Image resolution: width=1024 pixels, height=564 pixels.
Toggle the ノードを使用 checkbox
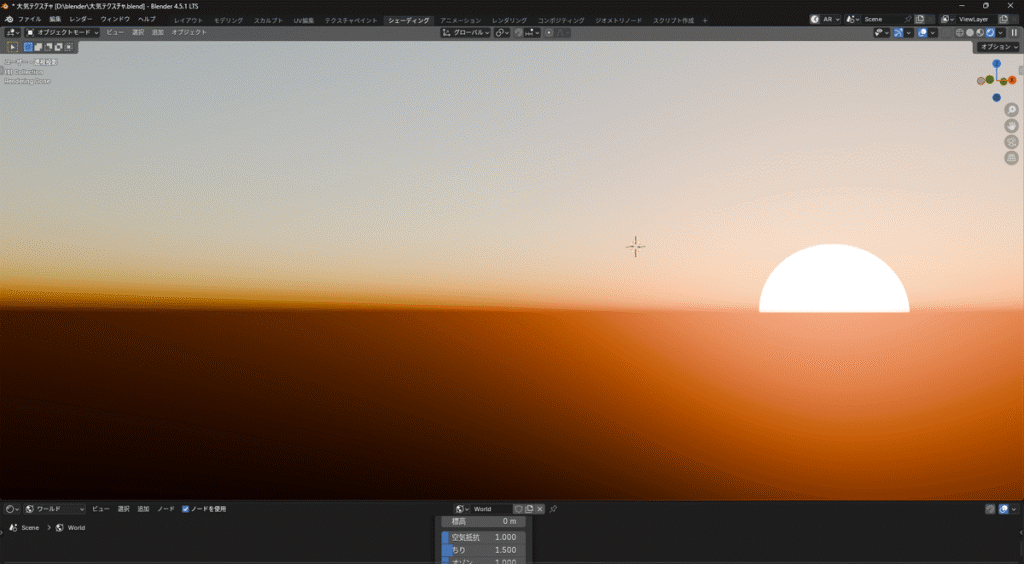click(185, 509)
